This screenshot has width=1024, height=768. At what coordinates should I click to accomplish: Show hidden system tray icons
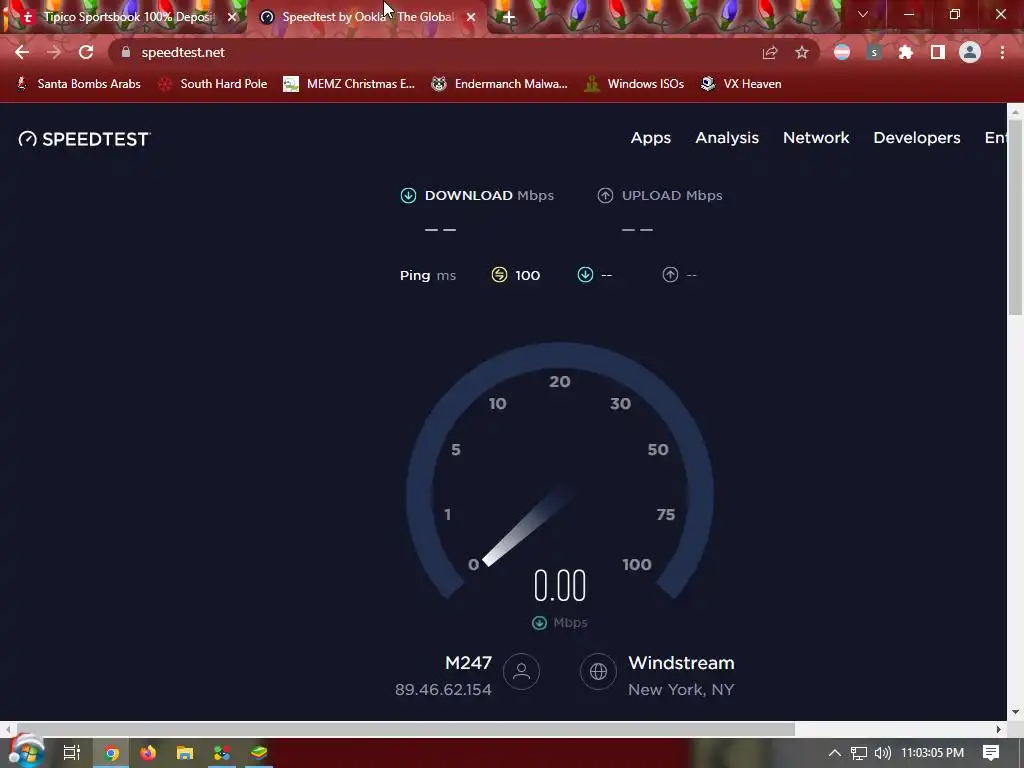(834, 753)
